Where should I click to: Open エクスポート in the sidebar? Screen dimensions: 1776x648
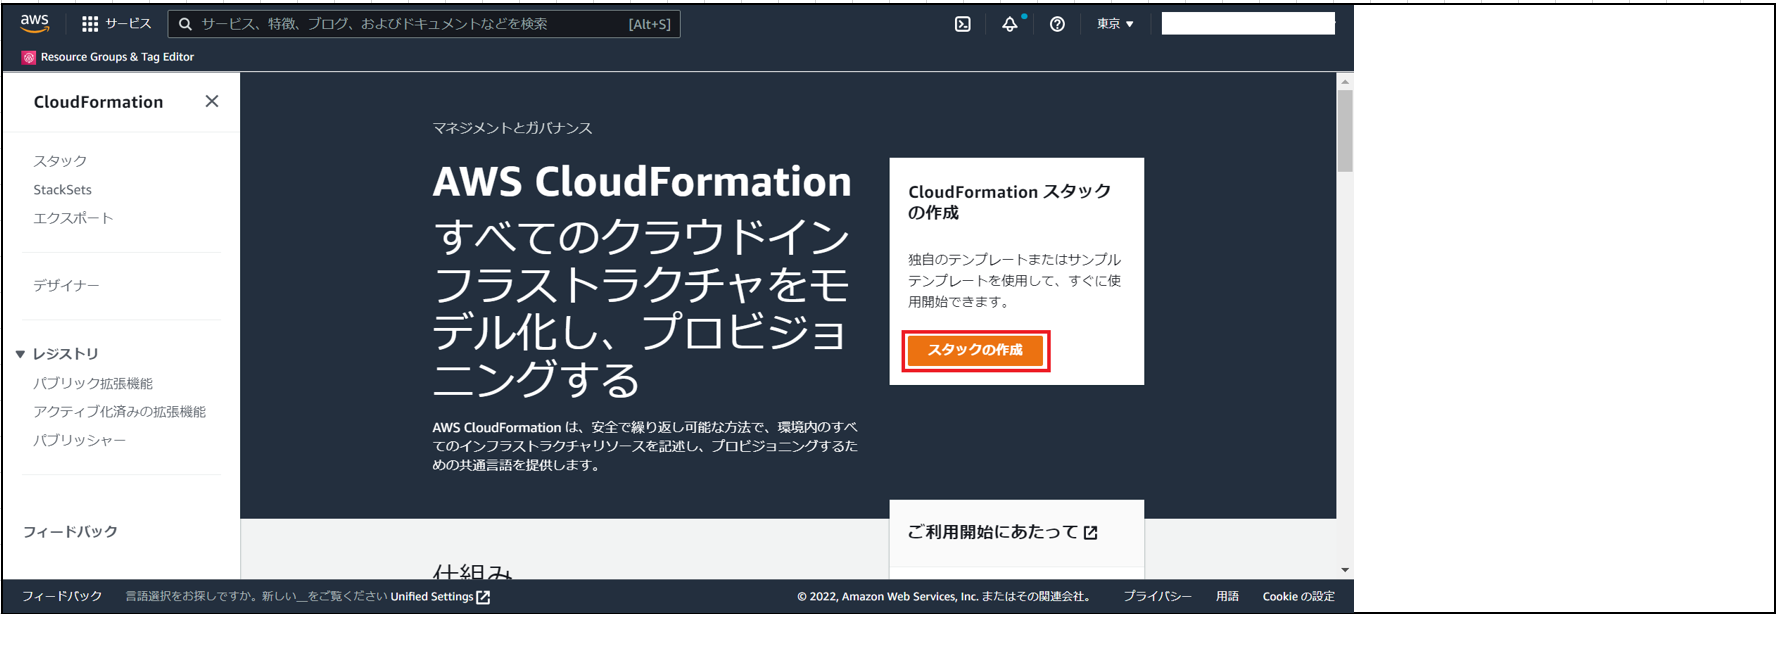pyautogui.click(x=73, y=218)
